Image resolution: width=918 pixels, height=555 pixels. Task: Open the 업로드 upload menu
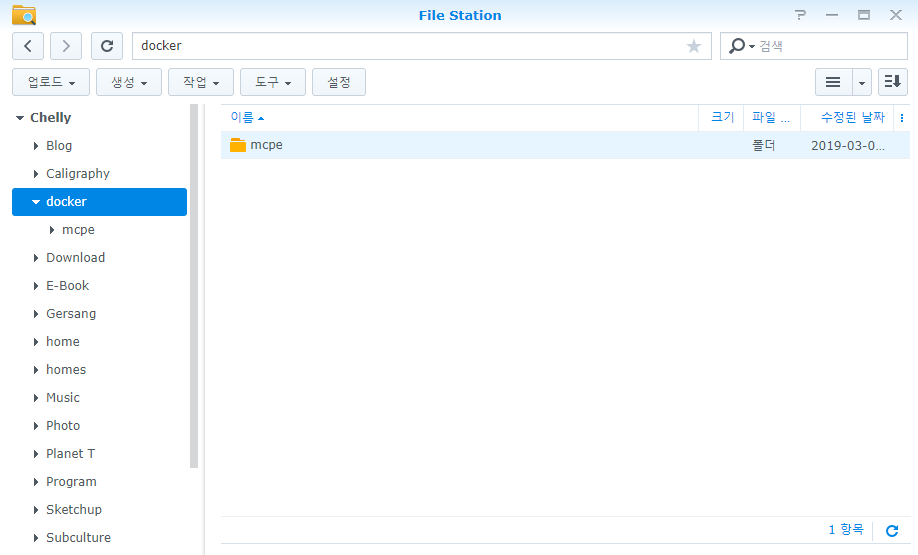tap(51, 82)
